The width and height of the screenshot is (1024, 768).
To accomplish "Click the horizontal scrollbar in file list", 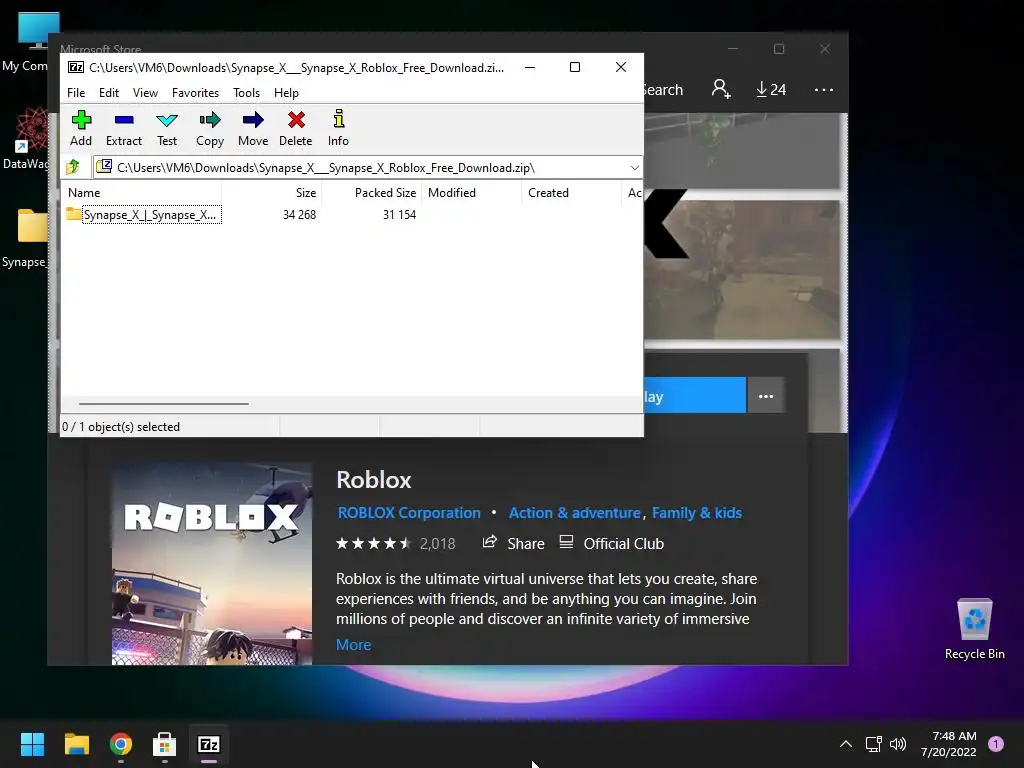I will tap(163, 404).
